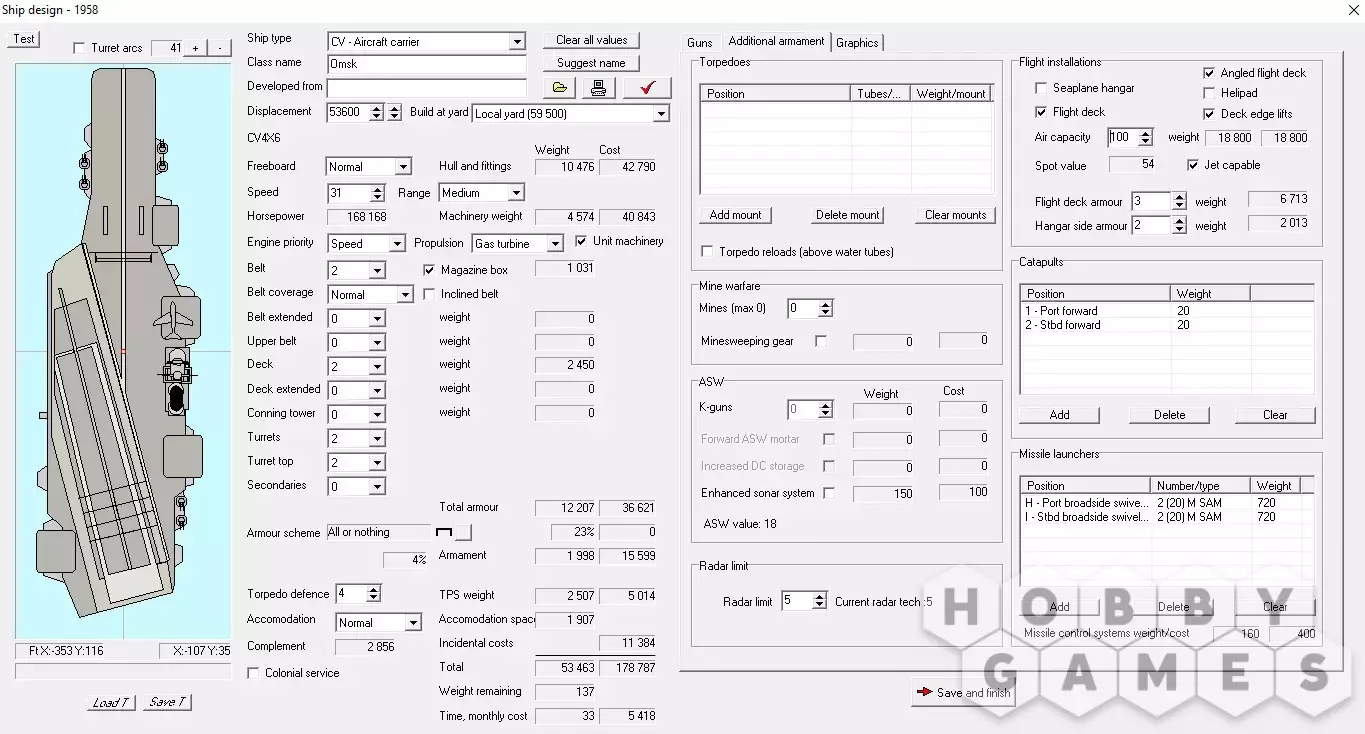Click the Class name text field
Image resolution: width=1365 pixels, height=734 pixels.
tap(426, 64)
